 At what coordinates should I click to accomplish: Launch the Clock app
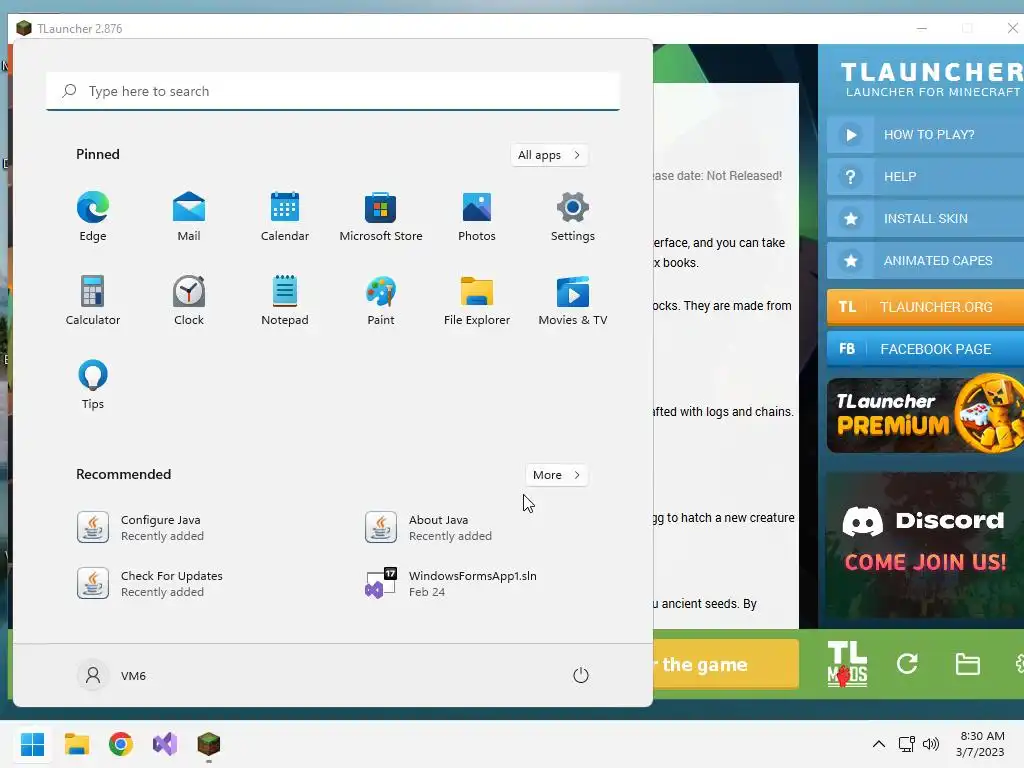[x=189, y=300]
